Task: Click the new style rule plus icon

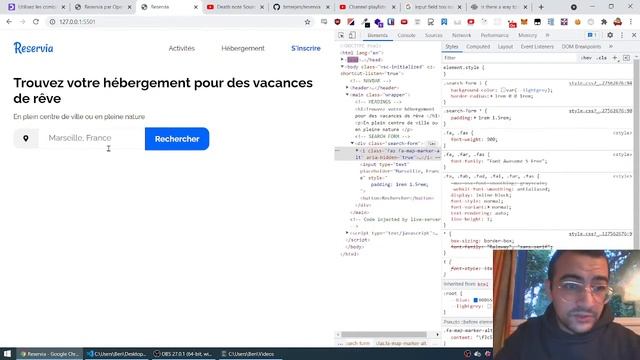Action: (615, 58)
